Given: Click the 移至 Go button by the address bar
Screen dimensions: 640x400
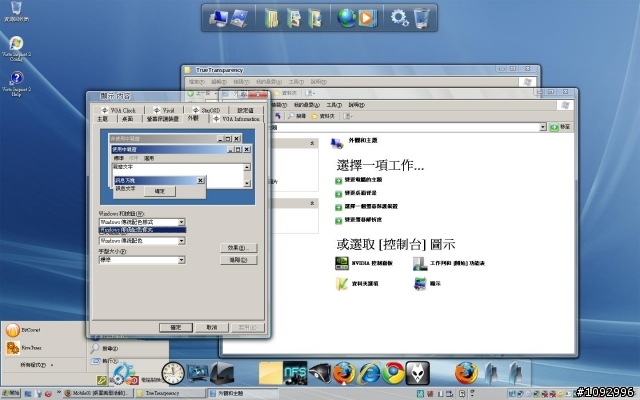Looking at the screenshot, I should [560, 127].
